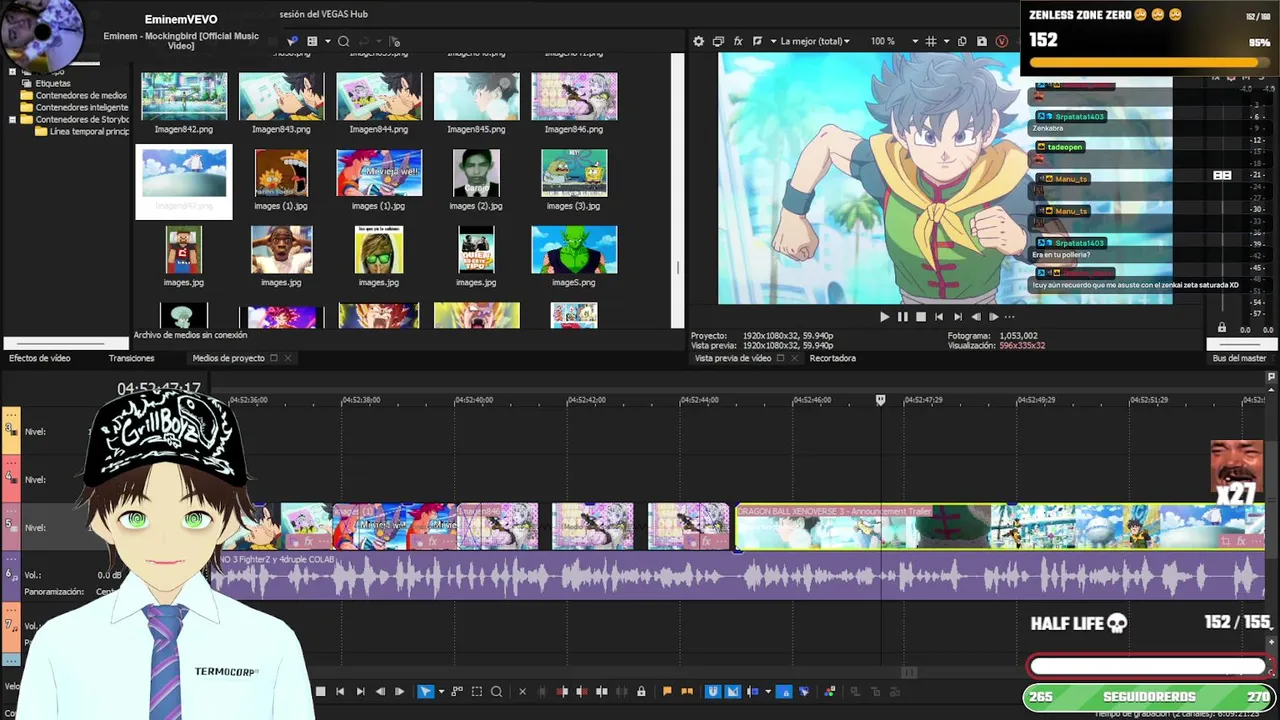Viewport: 1280px width, 720px height.
Task: Play video in the preview window
Action: pos(884,317)
